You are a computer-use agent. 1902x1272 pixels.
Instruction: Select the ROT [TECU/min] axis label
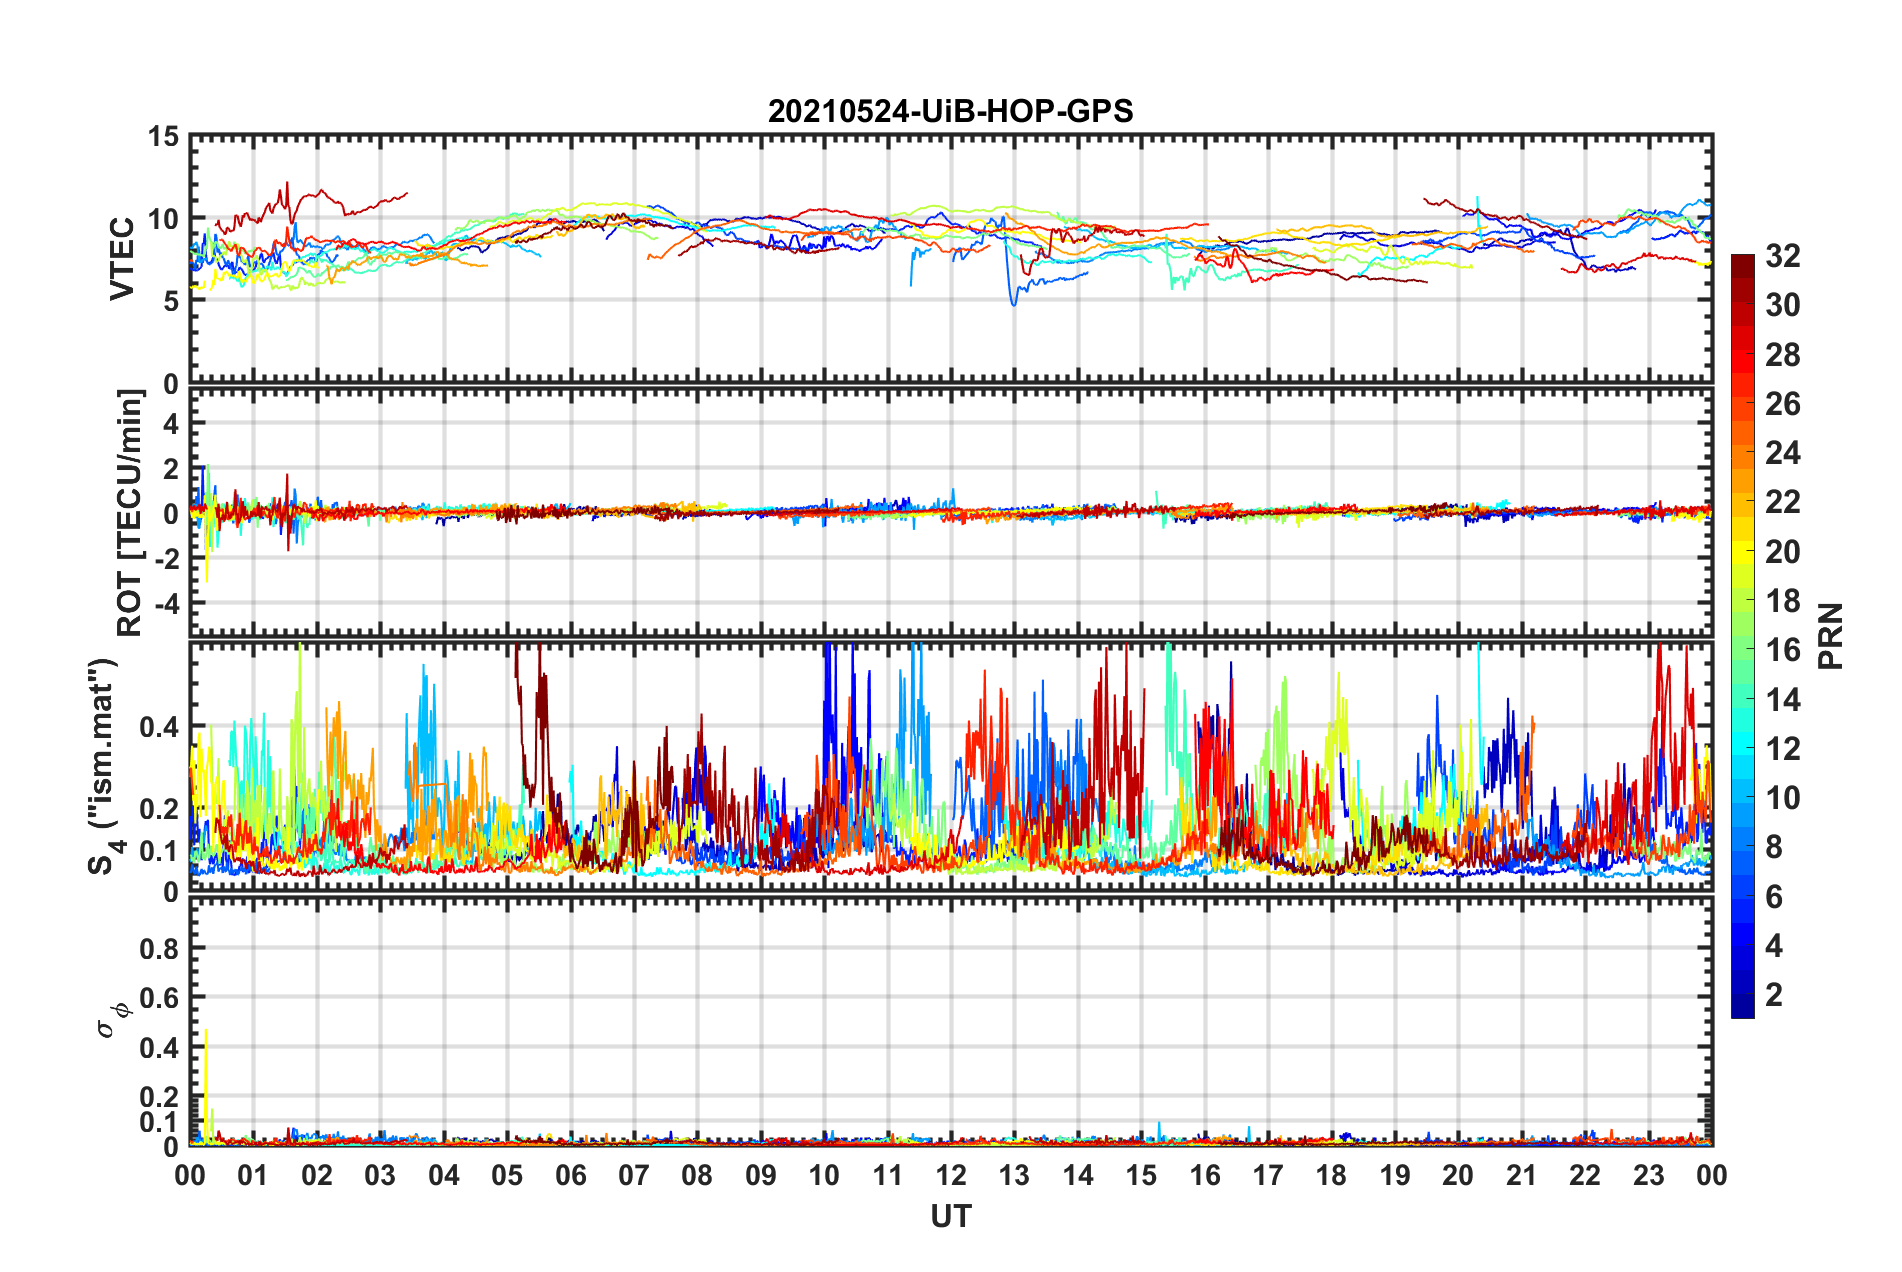coord(130,513)
